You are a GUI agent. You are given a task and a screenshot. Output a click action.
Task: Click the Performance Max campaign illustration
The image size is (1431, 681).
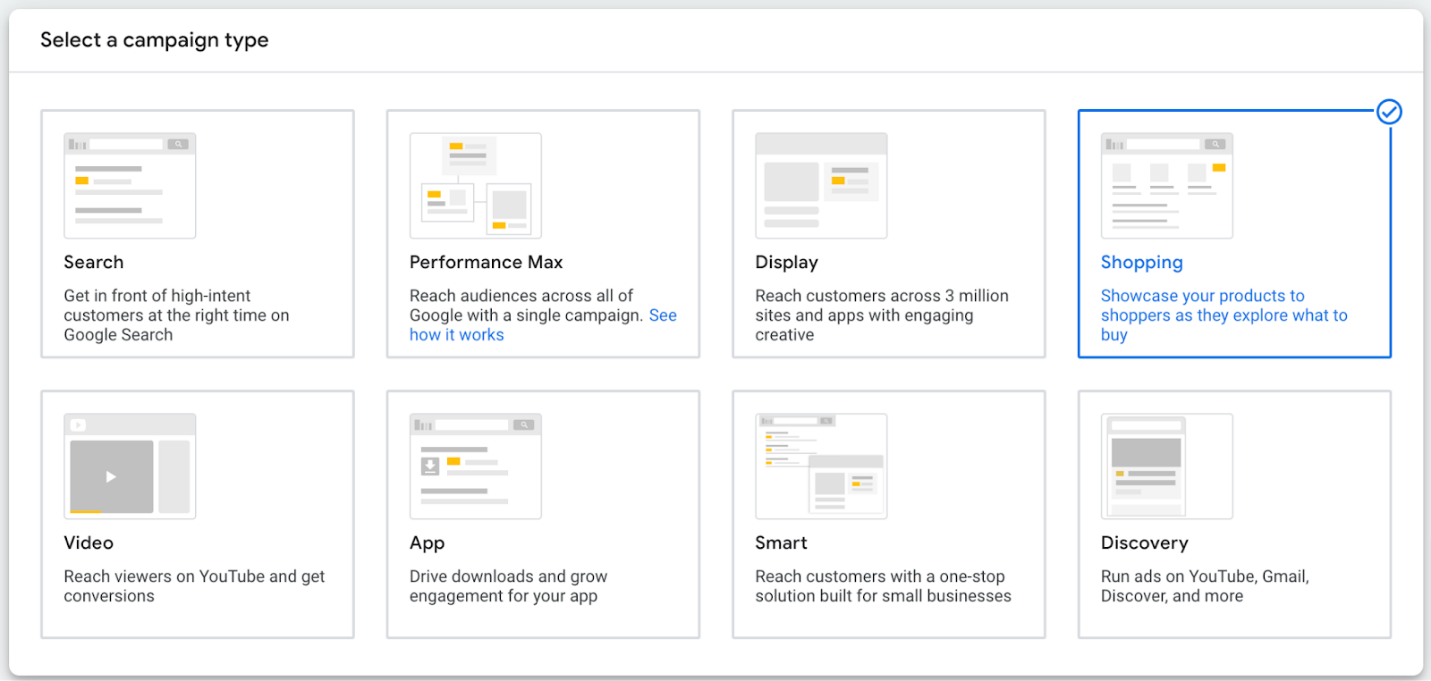coord(476,184)
